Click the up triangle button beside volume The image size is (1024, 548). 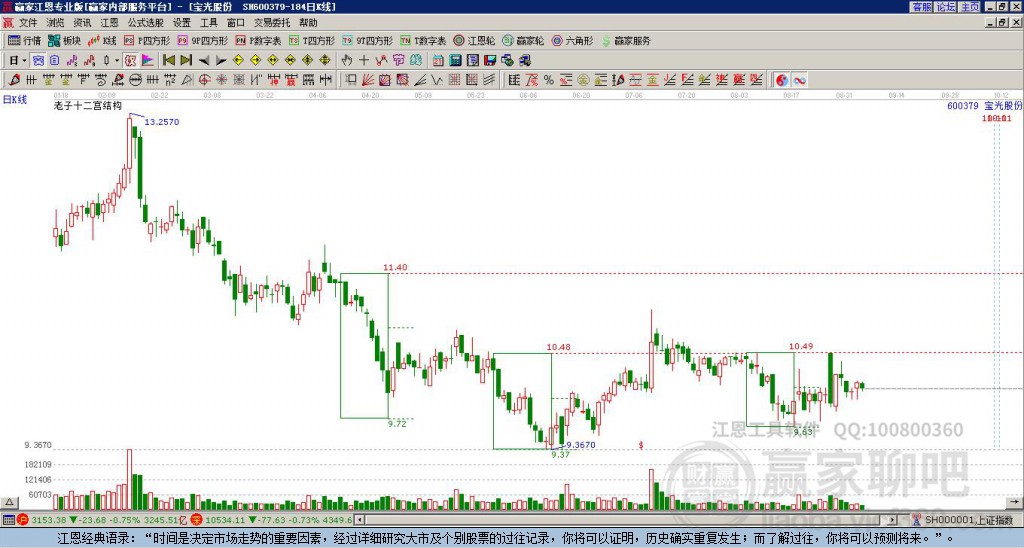(x=9, y=502)
